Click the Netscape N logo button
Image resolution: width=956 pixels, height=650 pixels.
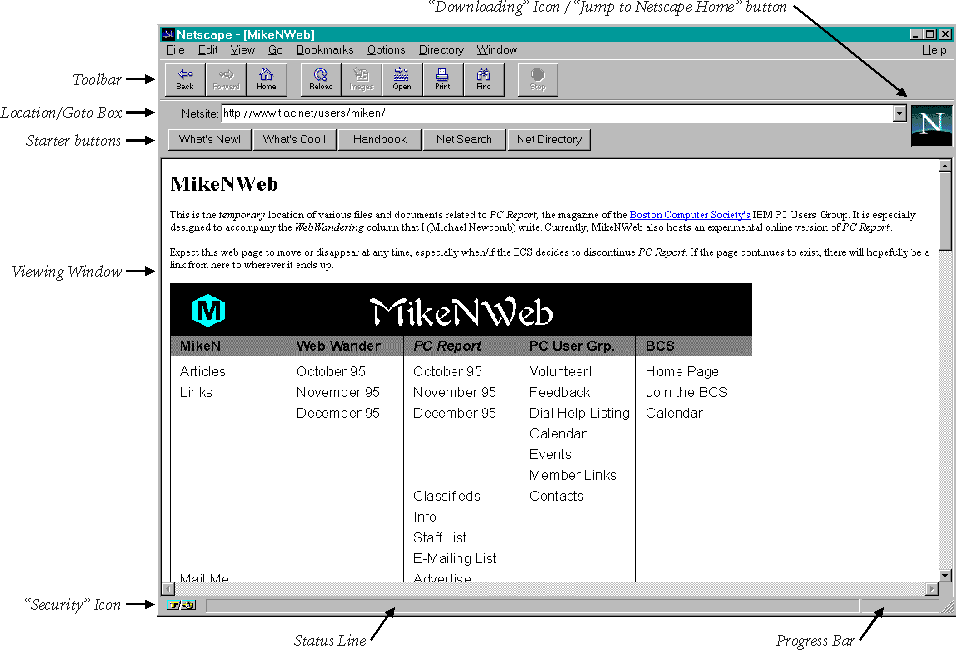931,126
